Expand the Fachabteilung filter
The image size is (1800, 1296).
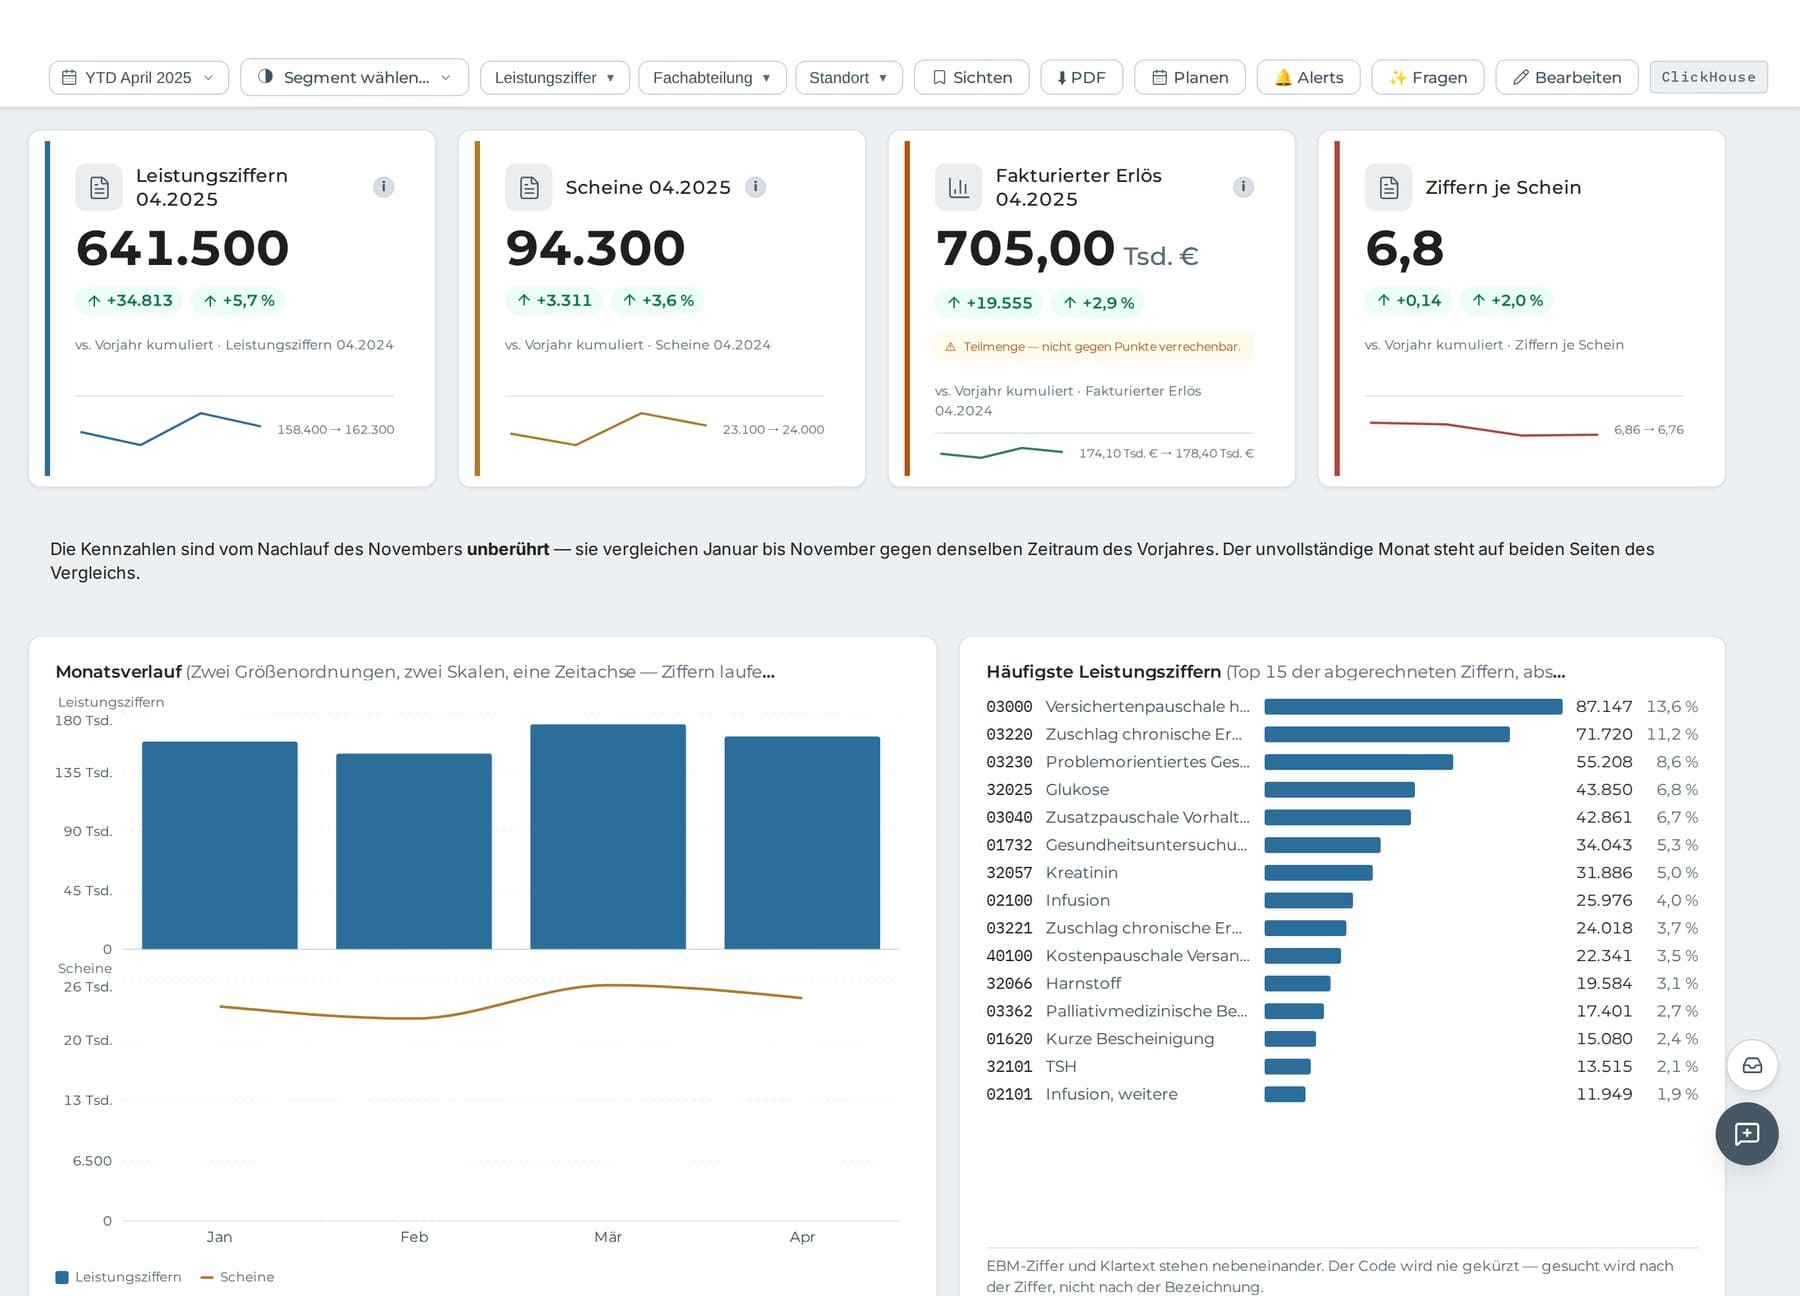(712, 77)
